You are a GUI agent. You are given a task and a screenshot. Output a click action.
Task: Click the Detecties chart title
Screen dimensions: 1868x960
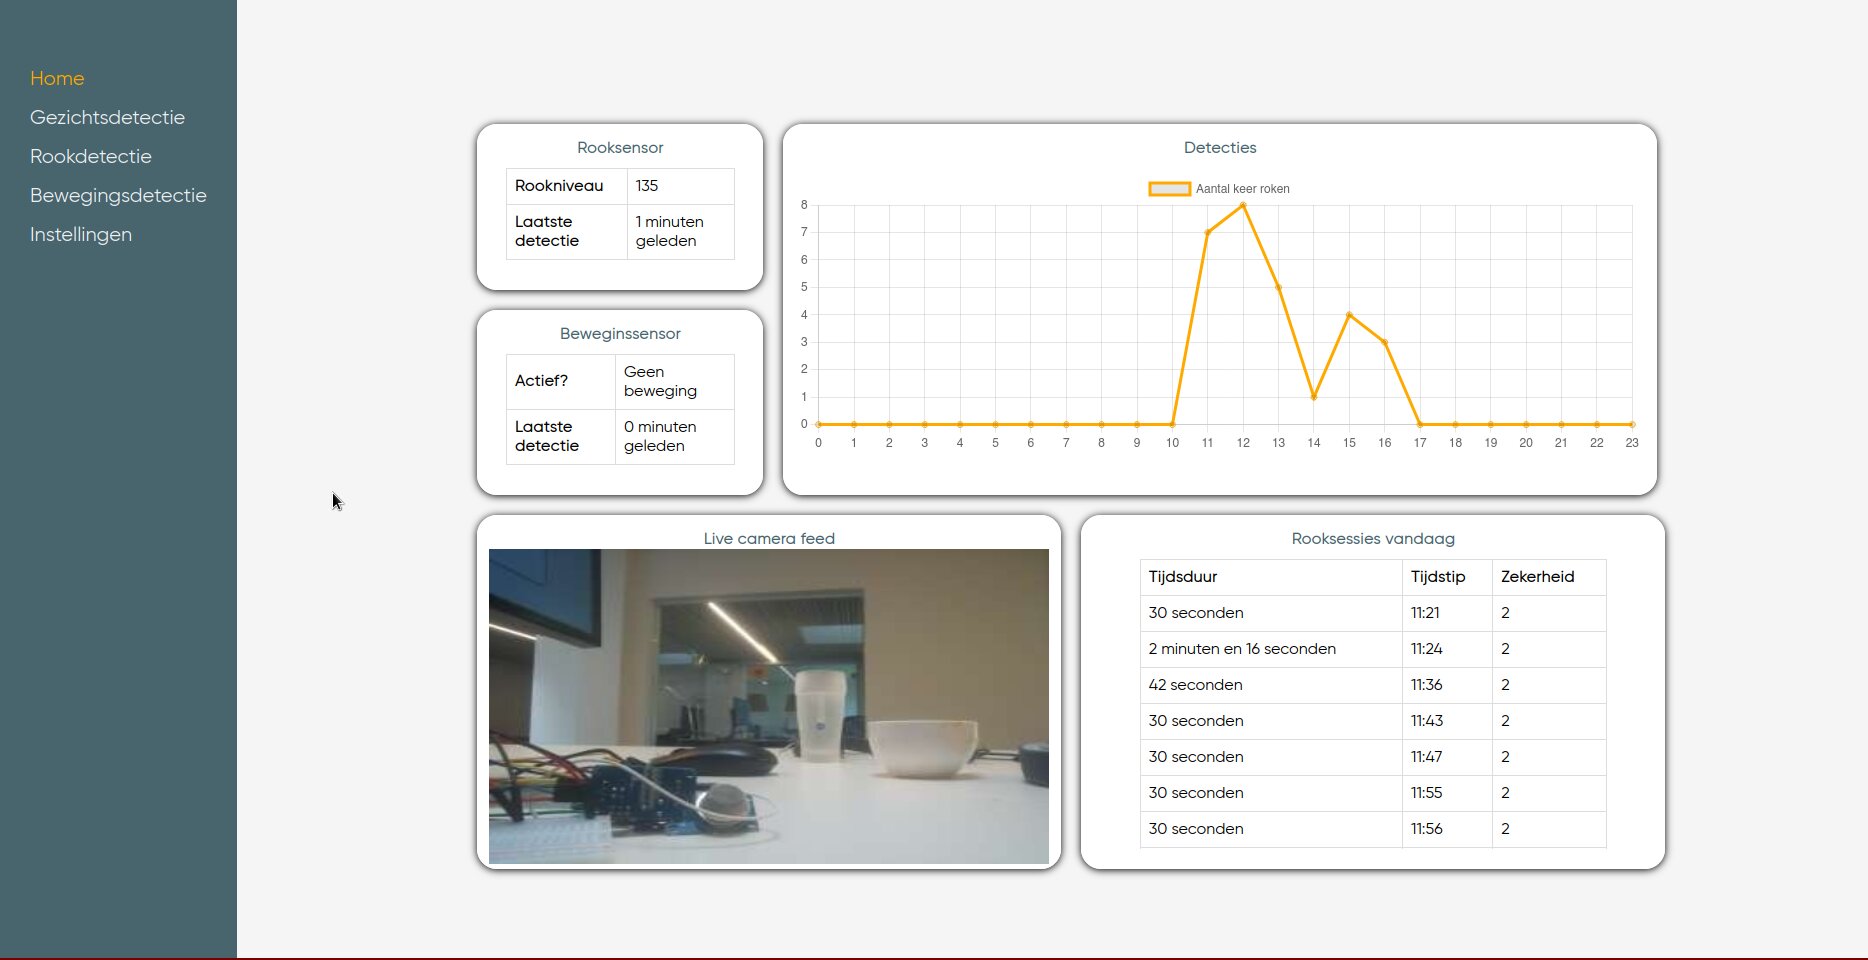pos(1219,148)
